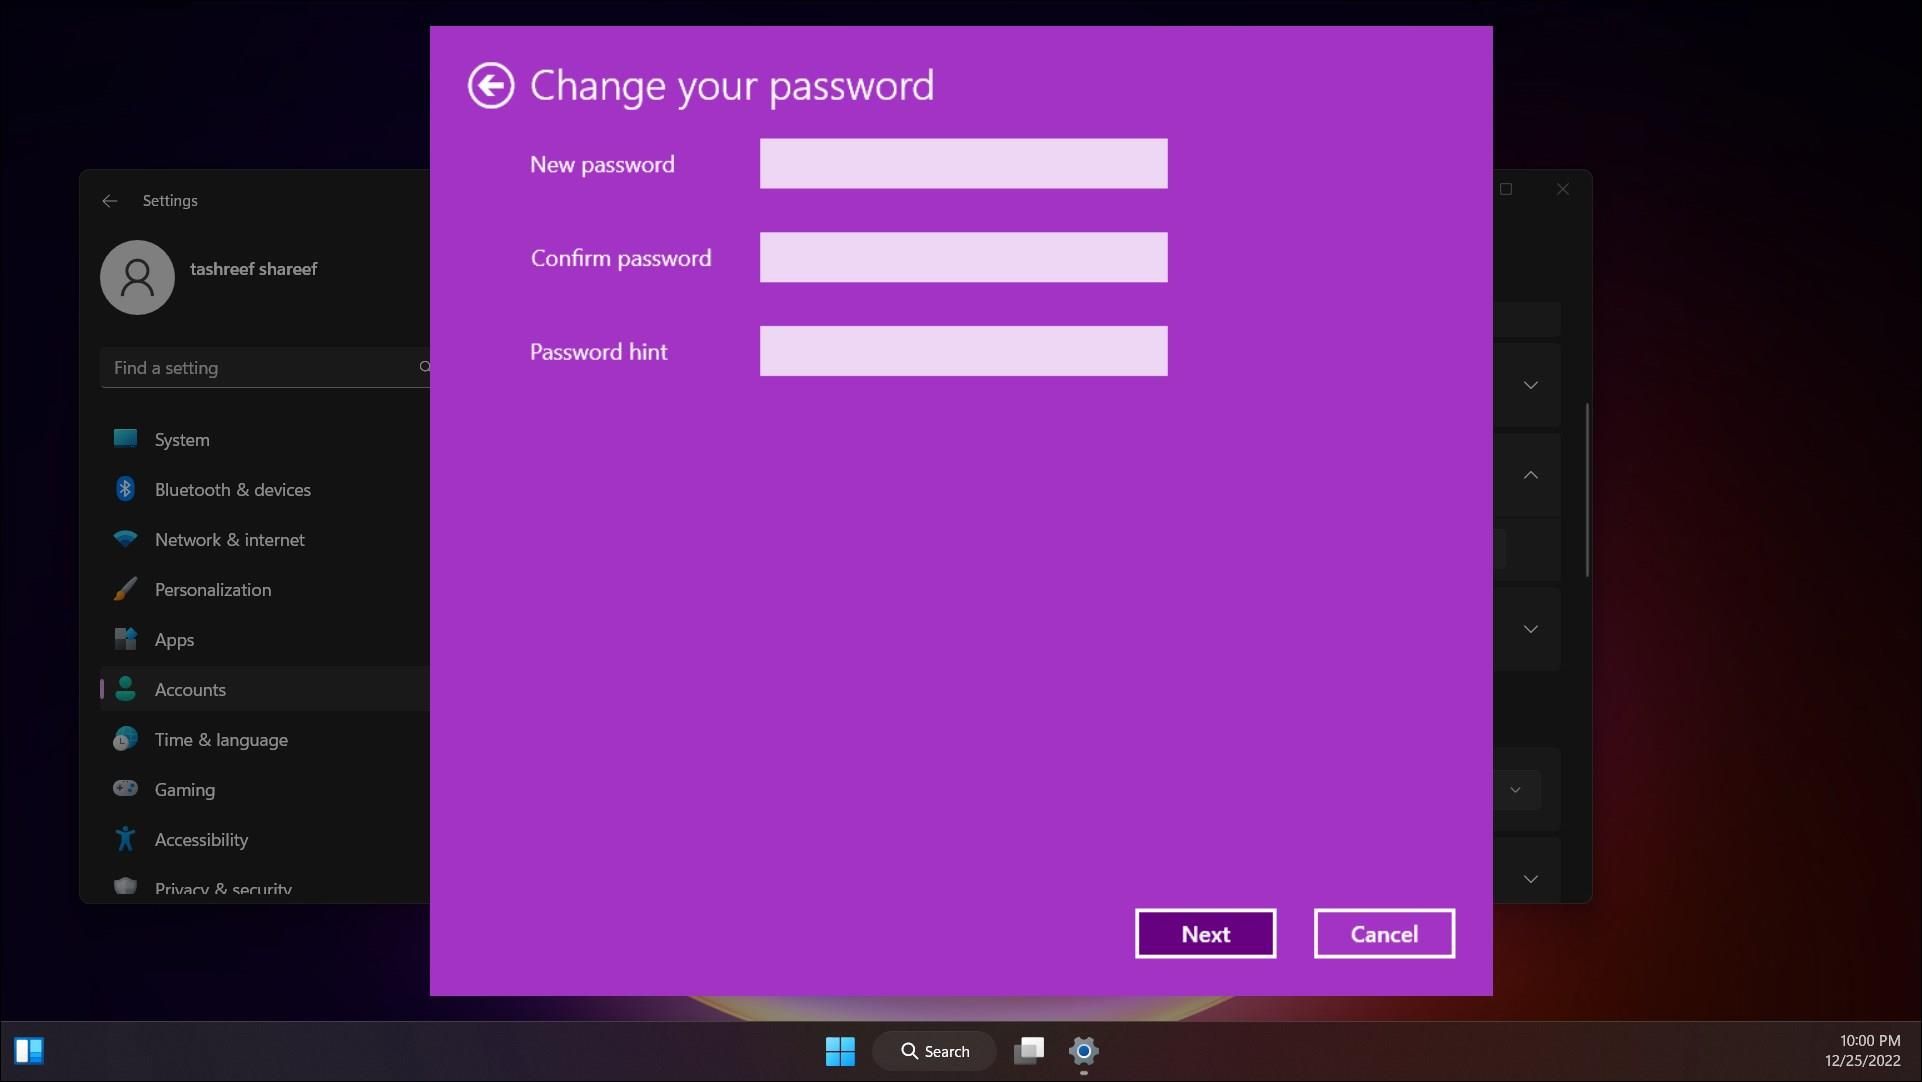Select the Personalization brush icon
Image resolution: width=1922 pixels, height=1082 pixels.
pyautogui.click(x=125, y=589)
